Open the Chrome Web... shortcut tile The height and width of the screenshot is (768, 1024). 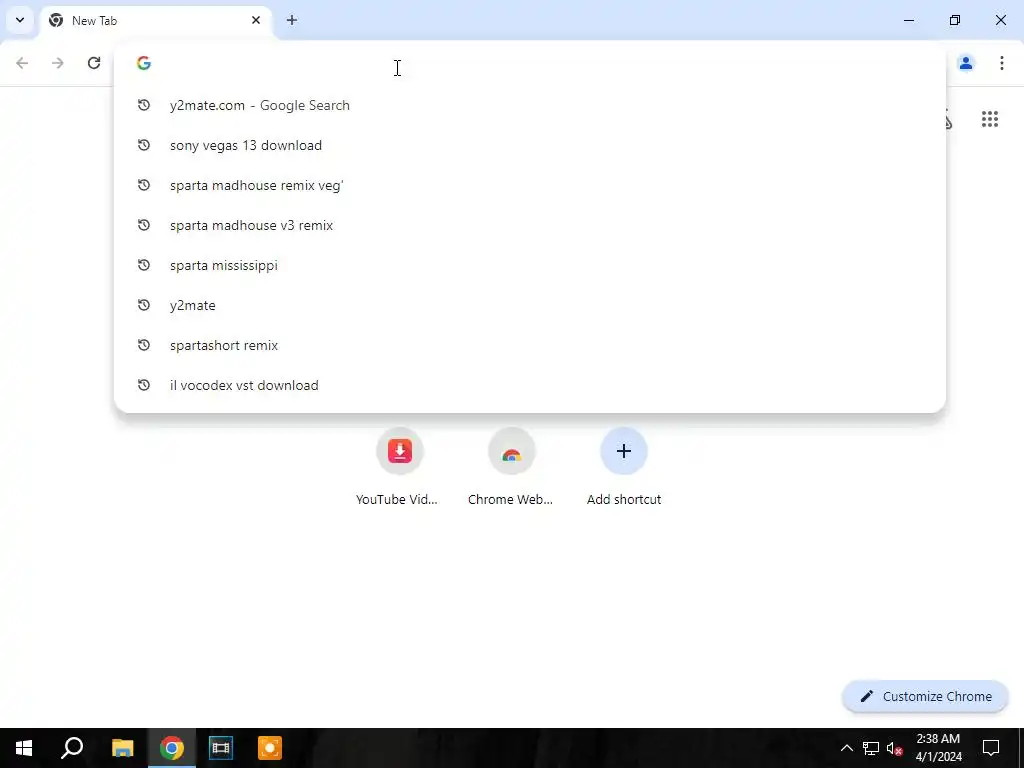[x=511, y=467]
